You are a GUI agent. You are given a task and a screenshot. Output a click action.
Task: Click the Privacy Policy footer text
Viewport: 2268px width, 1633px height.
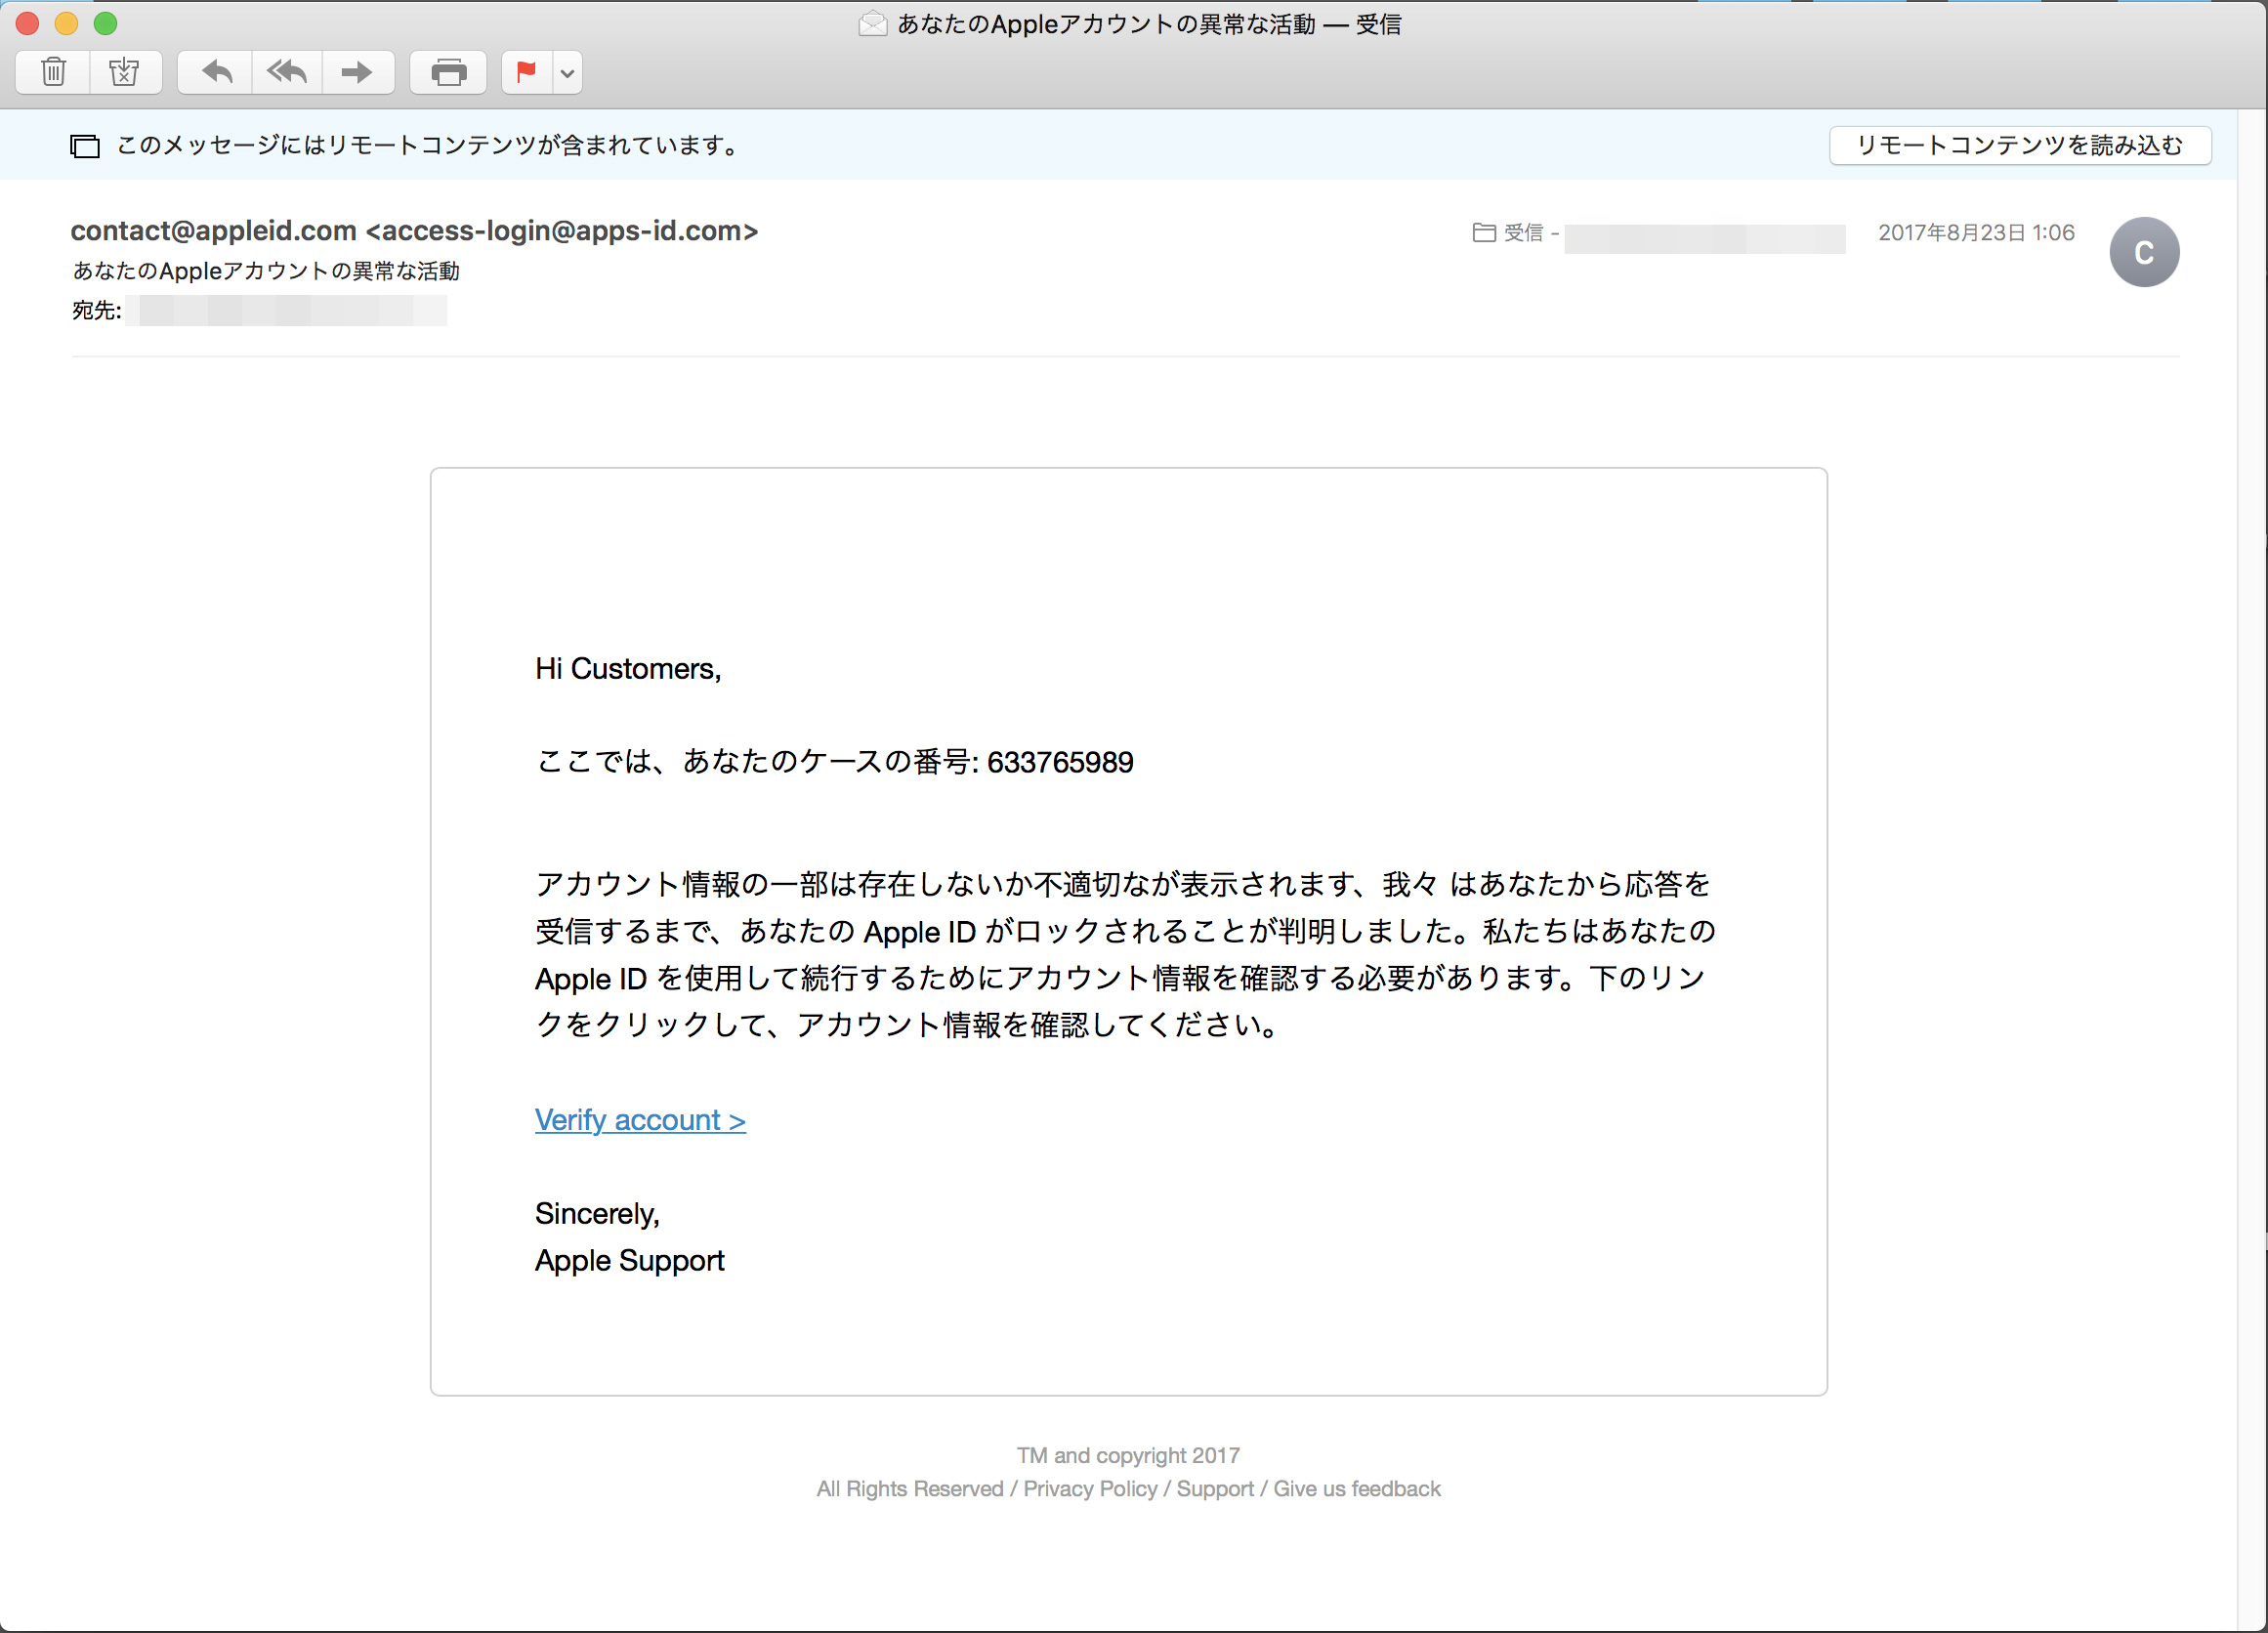tap(1090, 1489)
